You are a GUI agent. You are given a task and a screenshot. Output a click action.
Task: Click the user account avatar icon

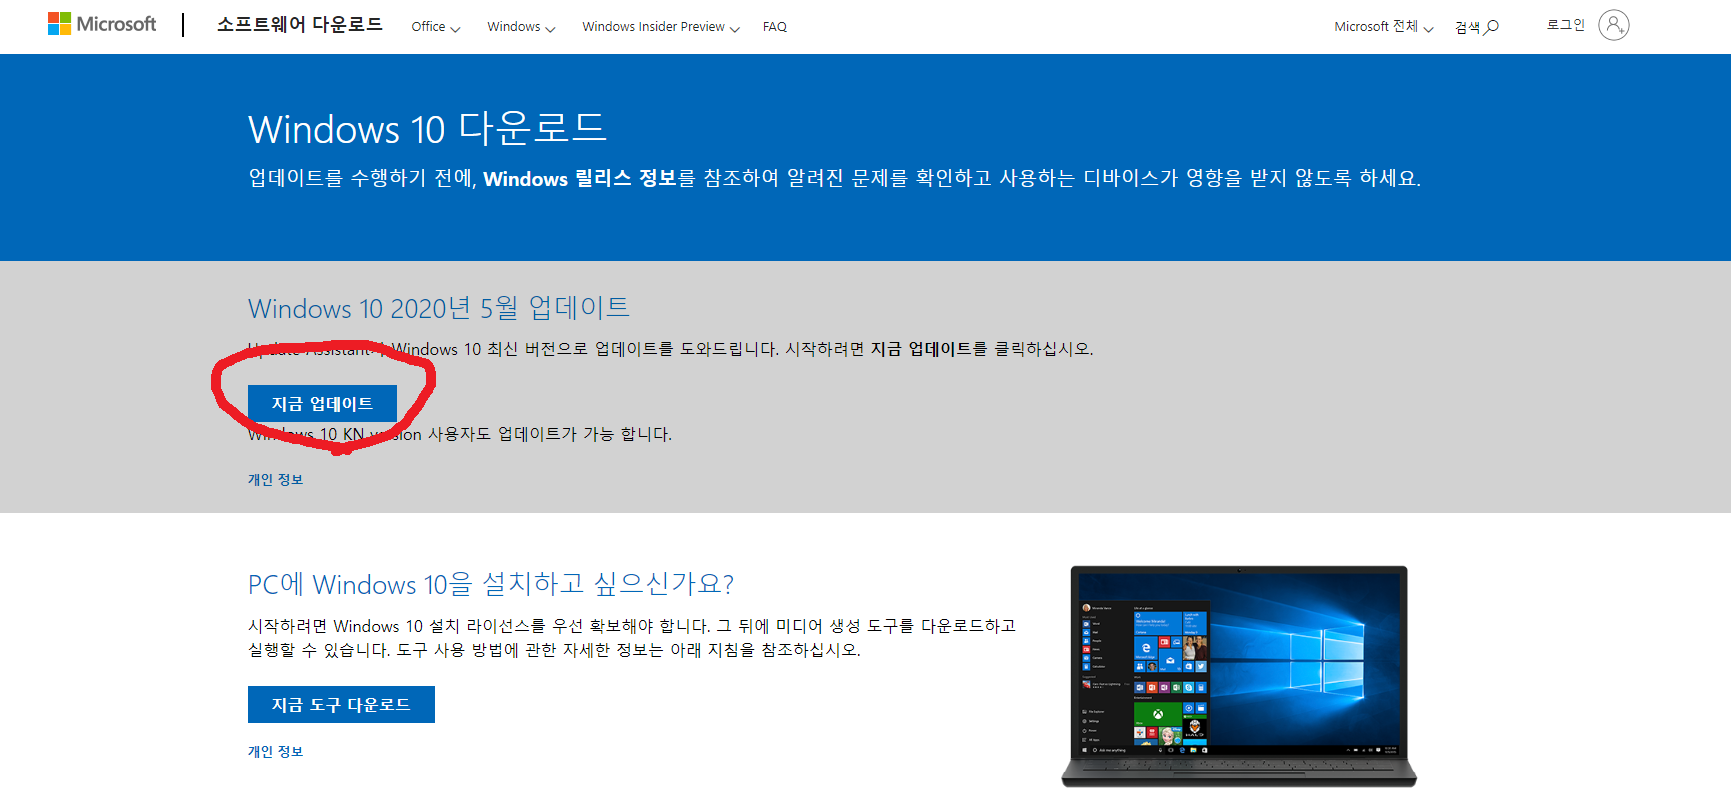pos(1613,25)
